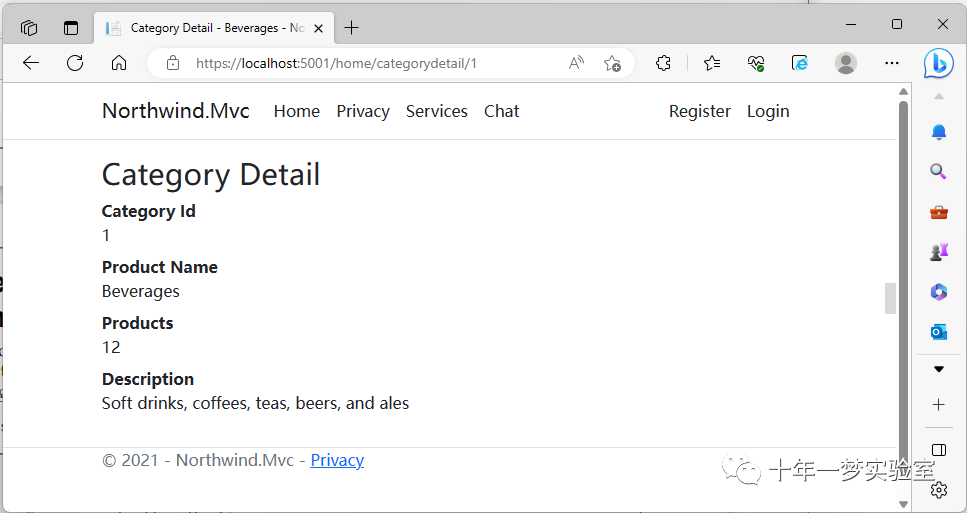Screen dimensions: 967x513
Task: View site info via address bar lock icon
Action: [173, 63]
